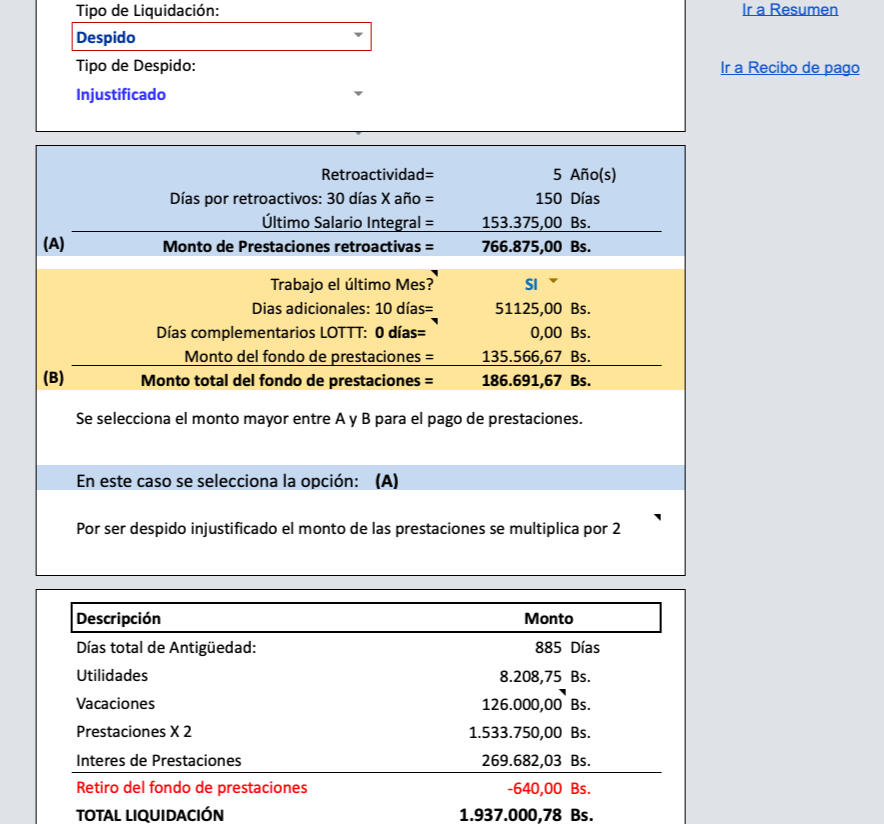Select Monto total del fondo value 186.691,67
This screenshot has height=824, width=884.
522,380
